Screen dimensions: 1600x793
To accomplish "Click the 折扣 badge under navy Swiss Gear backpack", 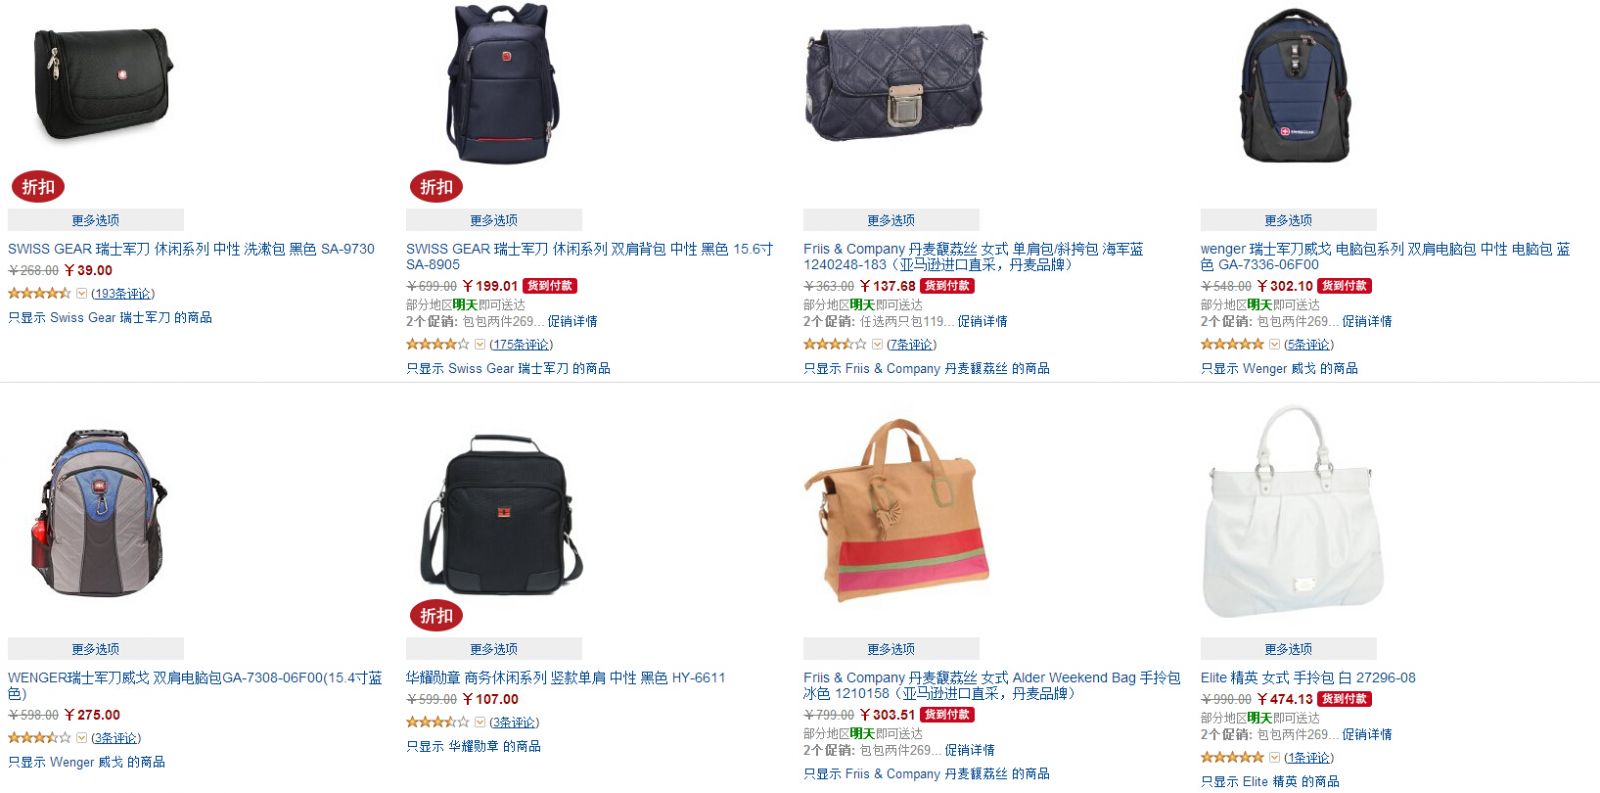I will (x=436, y=186).
